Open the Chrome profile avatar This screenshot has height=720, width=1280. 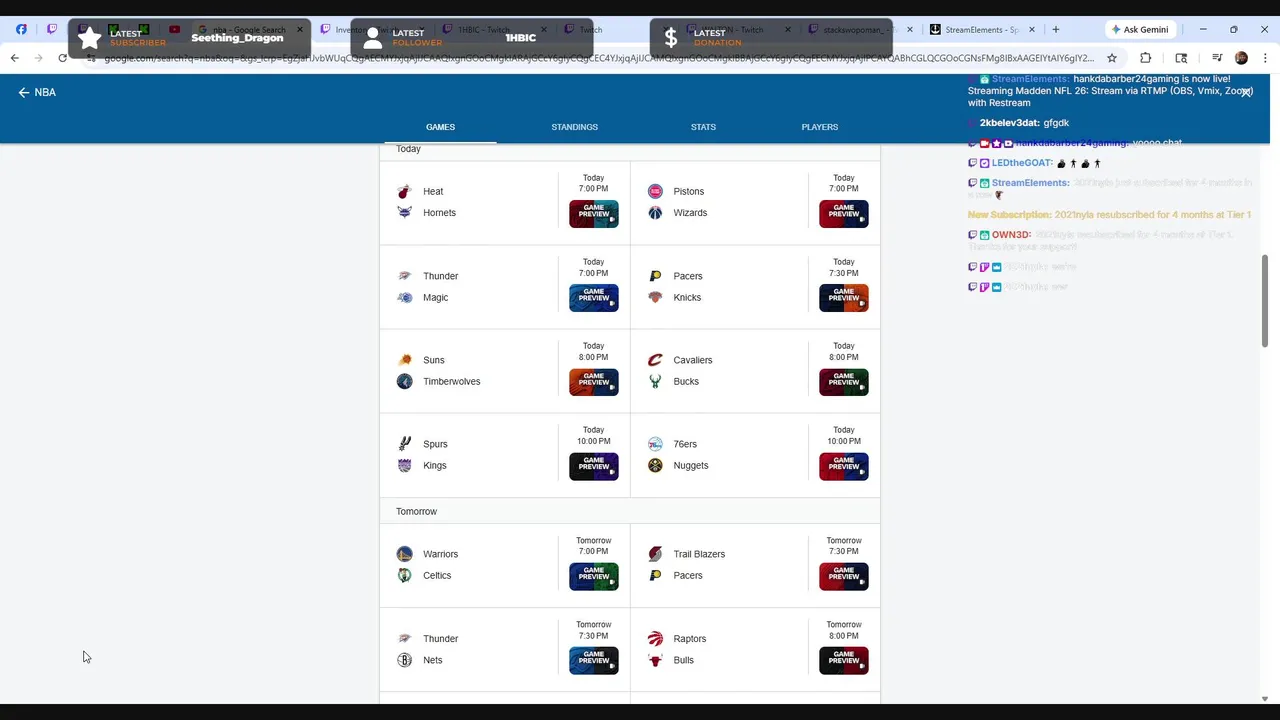1241,58
